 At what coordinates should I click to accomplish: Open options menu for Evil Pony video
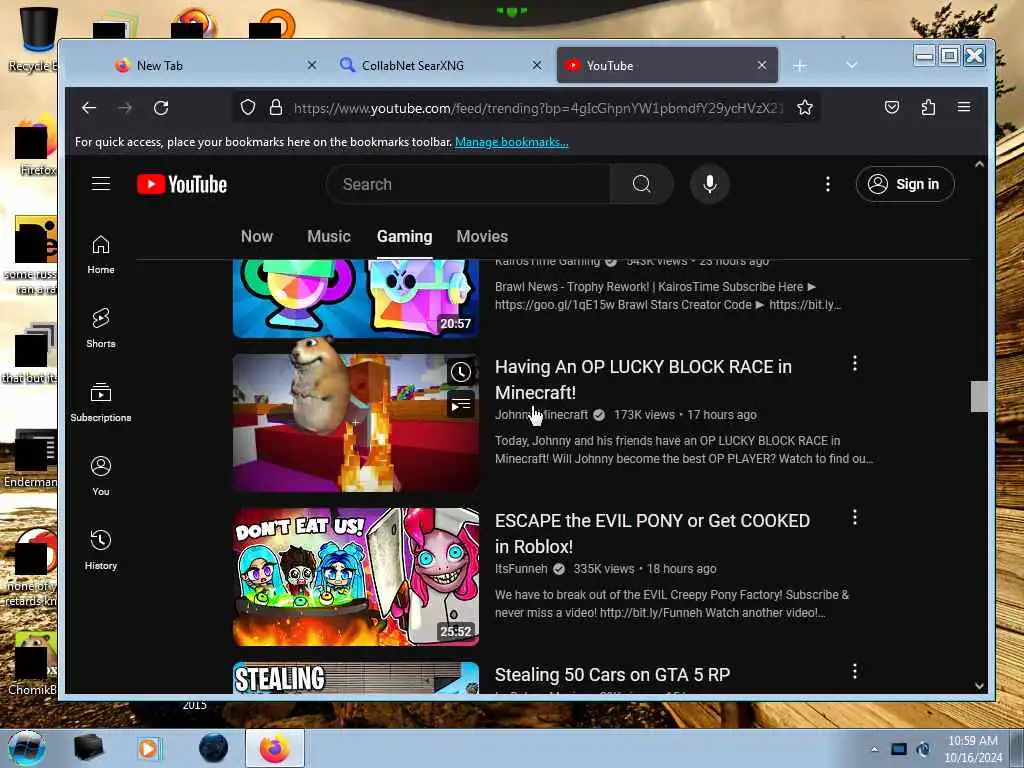click(x=854, y=518)
